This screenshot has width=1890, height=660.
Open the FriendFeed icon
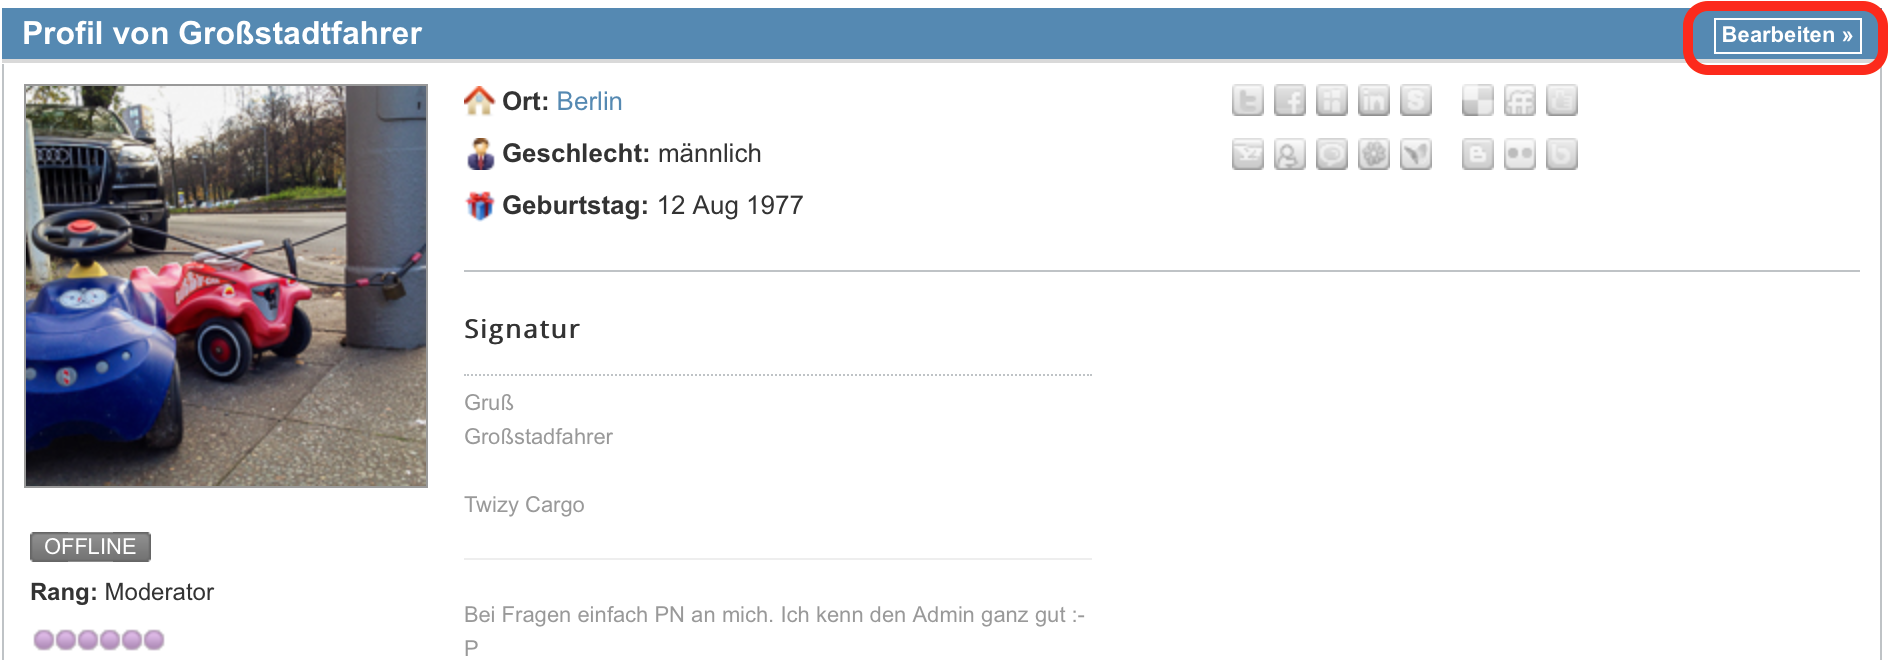1520,101
